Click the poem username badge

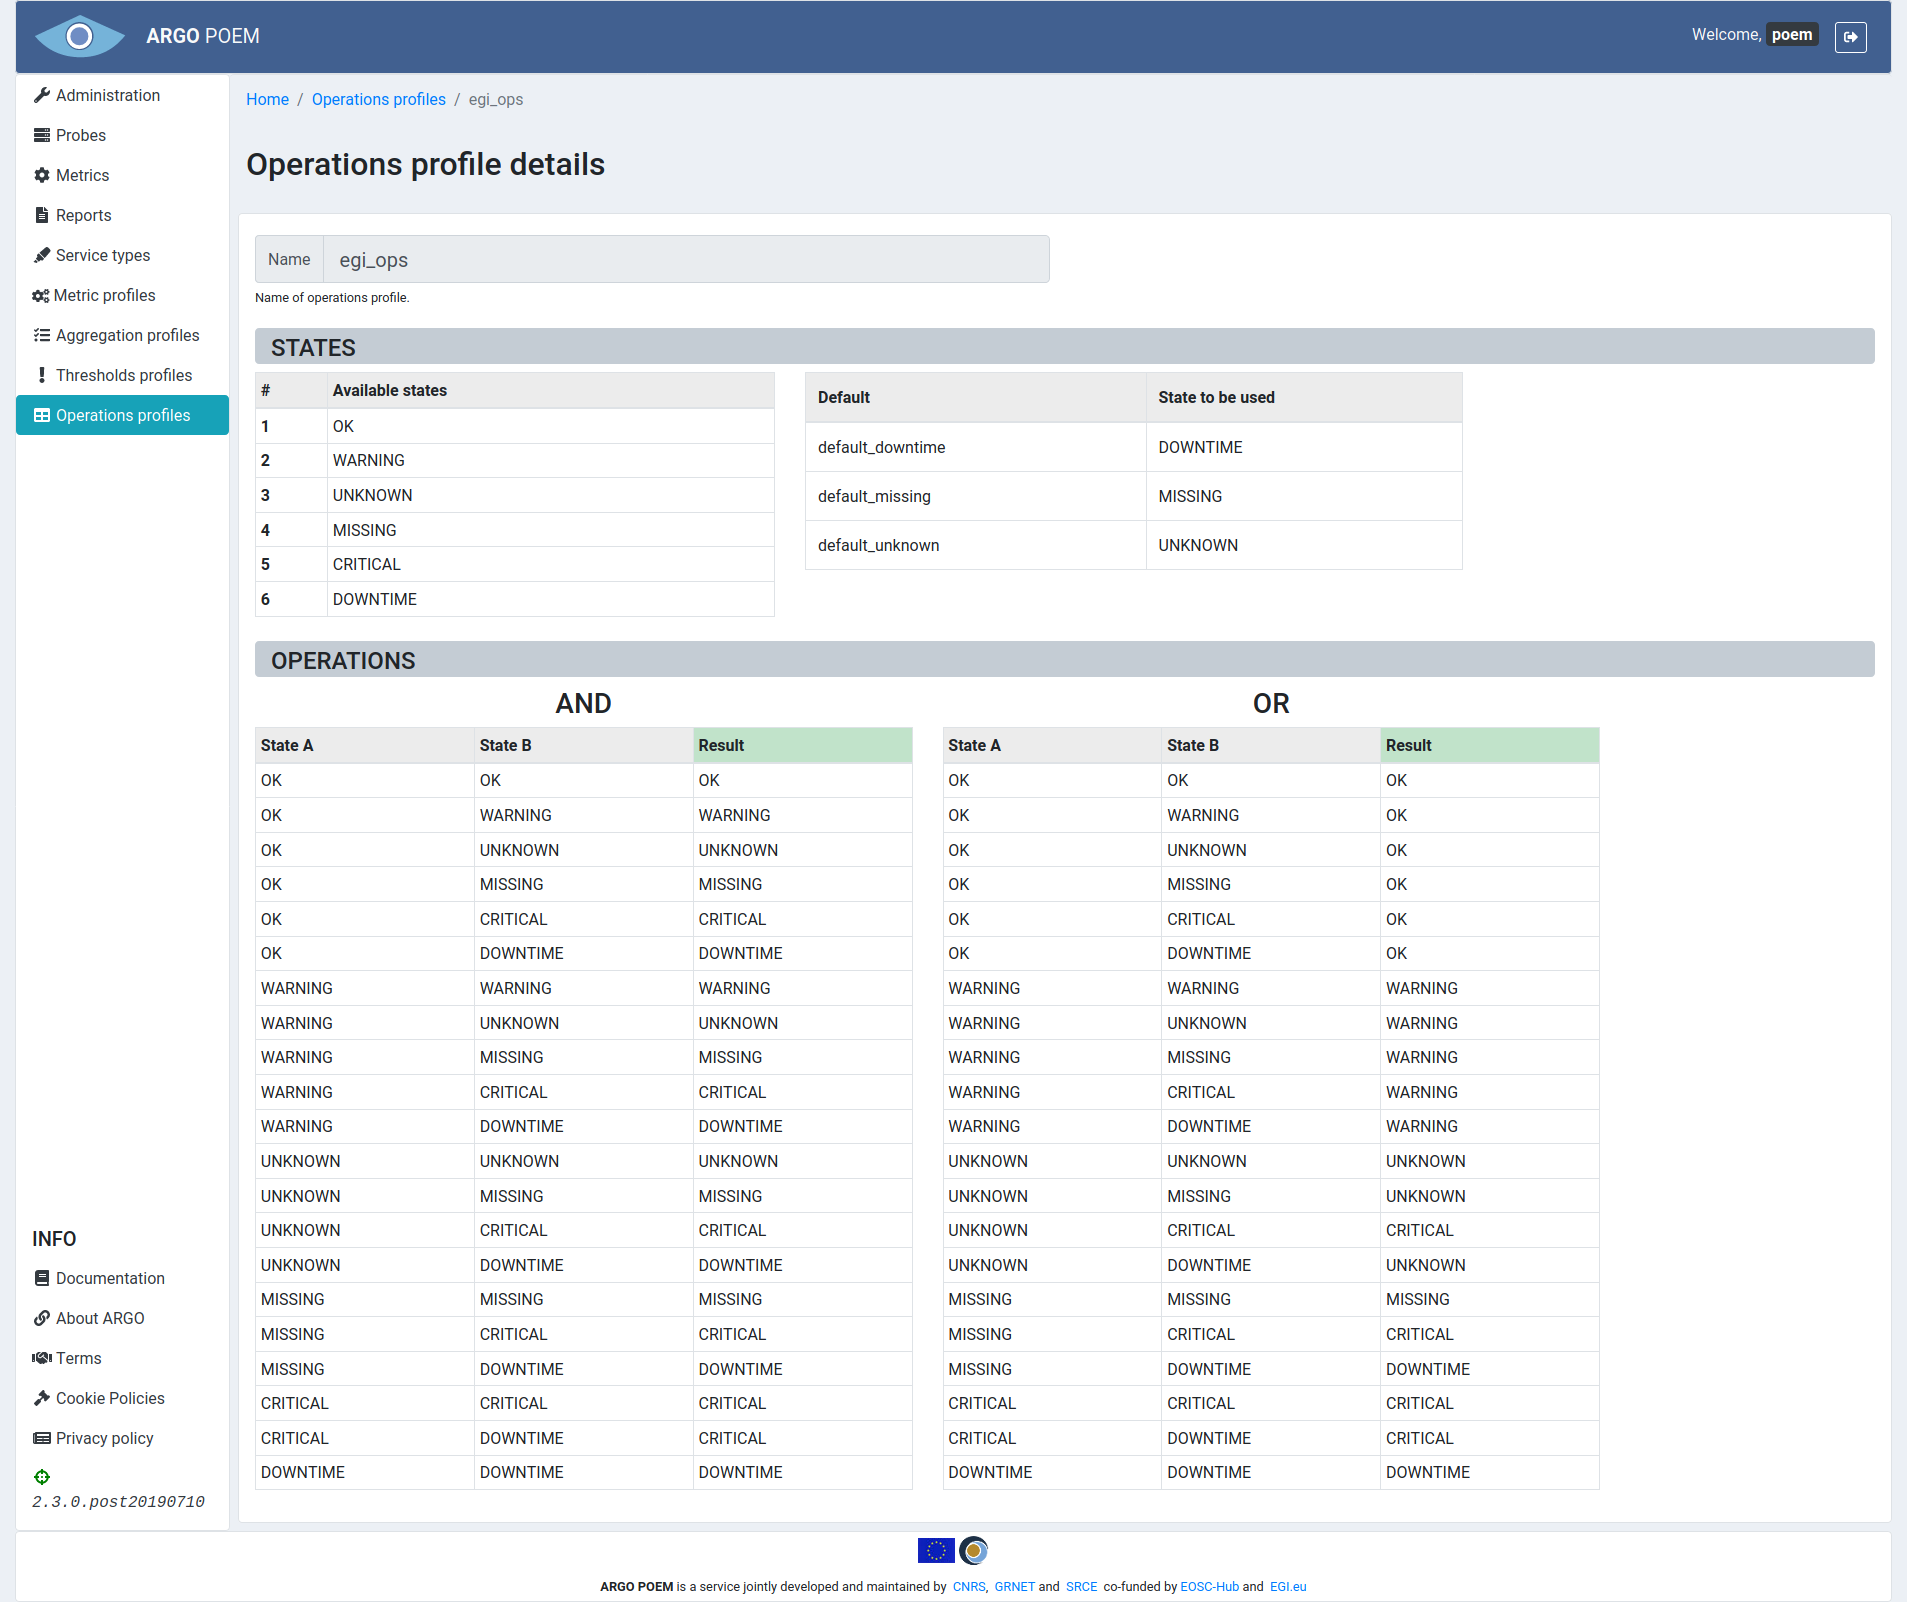pos(1792,35)
